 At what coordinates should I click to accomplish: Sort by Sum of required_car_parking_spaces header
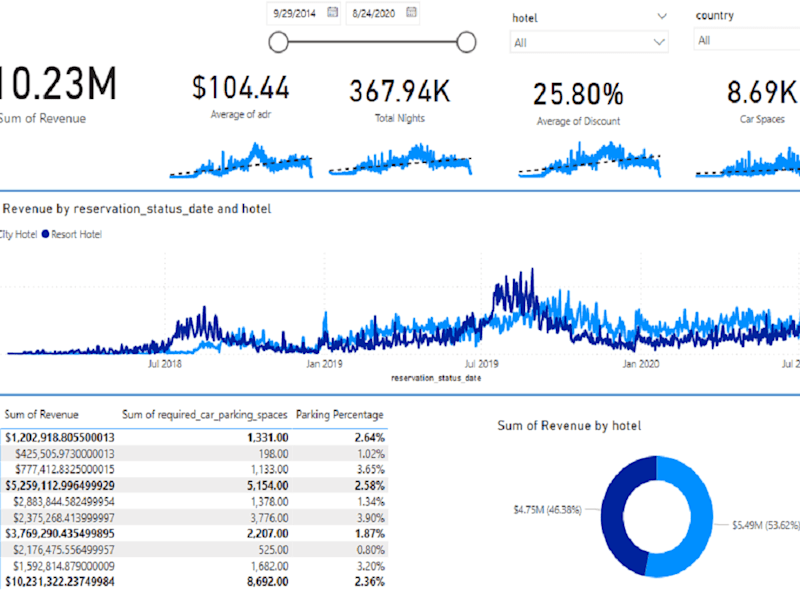tap(205, 414)
